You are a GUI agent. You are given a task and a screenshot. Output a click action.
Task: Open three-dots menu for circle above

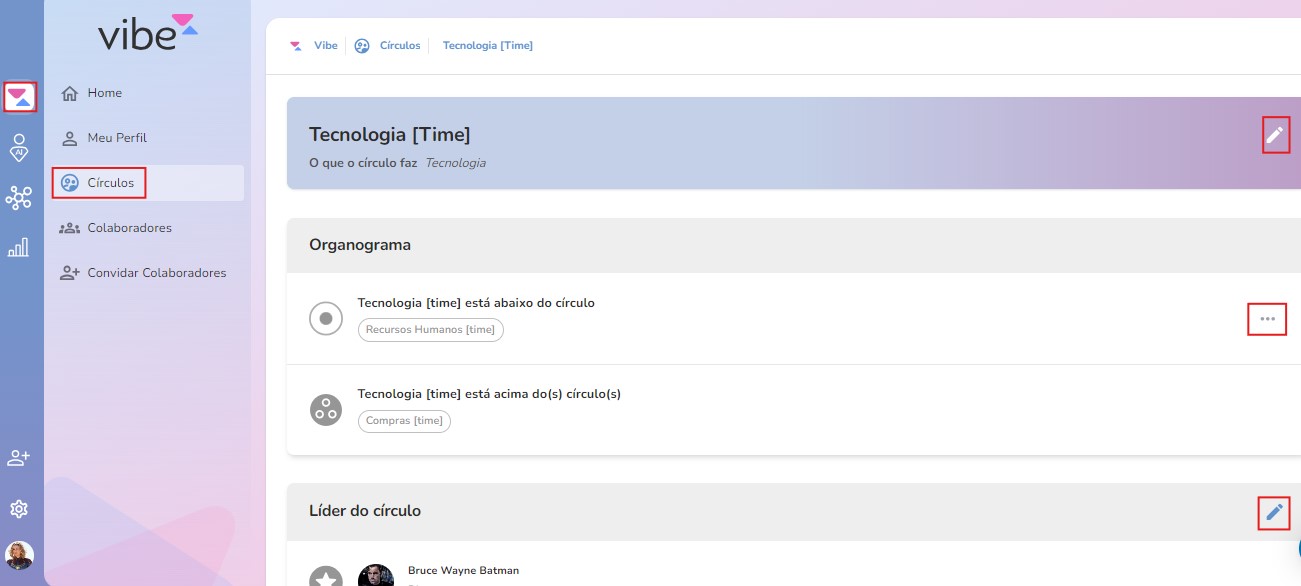(1267, 319)
